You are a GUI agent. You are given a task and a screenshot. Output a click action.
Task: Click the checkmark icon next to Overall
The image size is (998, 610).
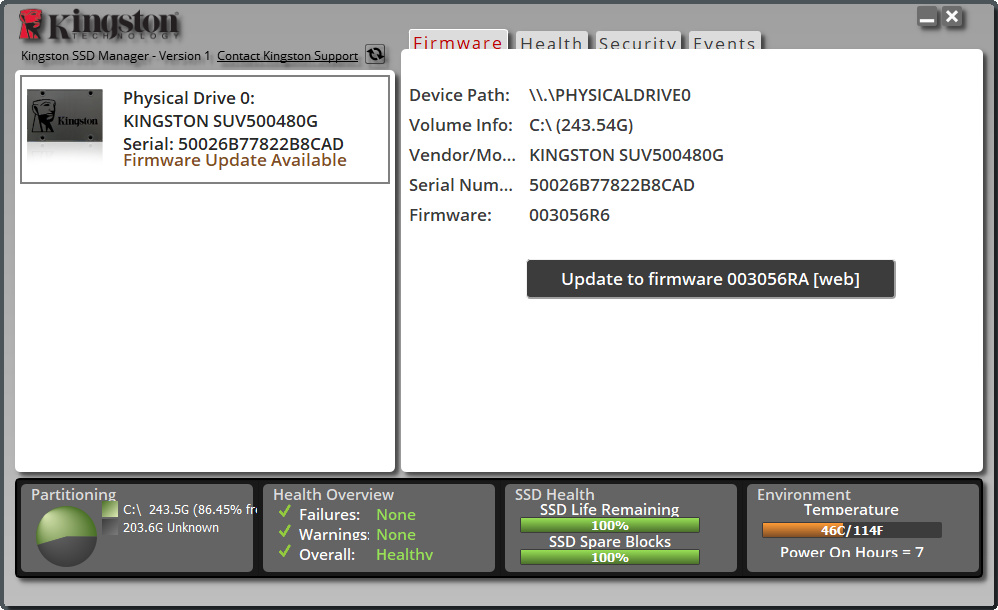click(x=285, y=553)
